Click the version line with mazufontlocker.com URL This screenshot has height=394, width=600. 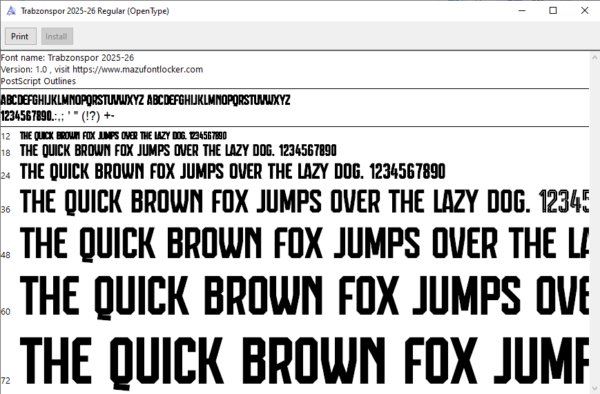coord(102,69)
